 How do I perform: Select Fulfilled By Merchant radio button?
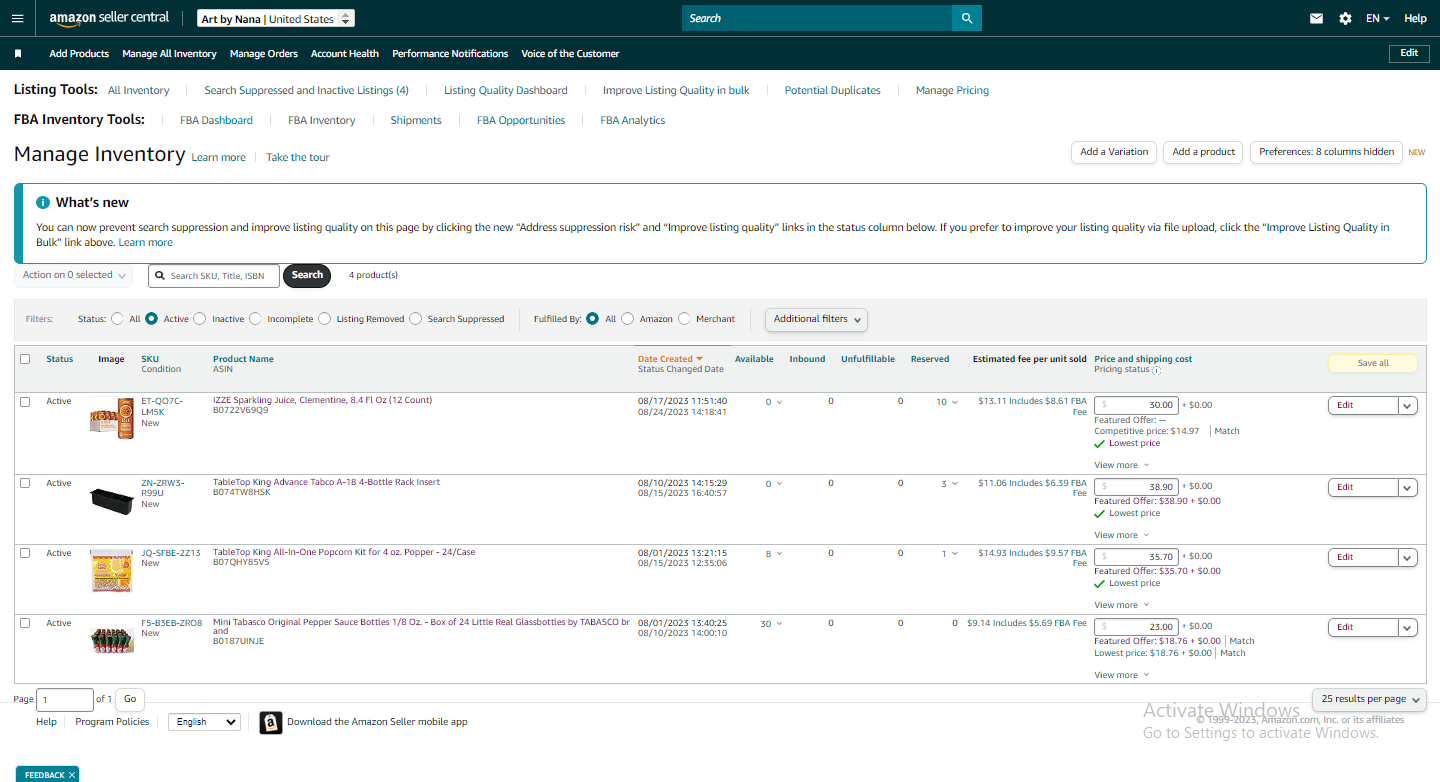(684, 319)
